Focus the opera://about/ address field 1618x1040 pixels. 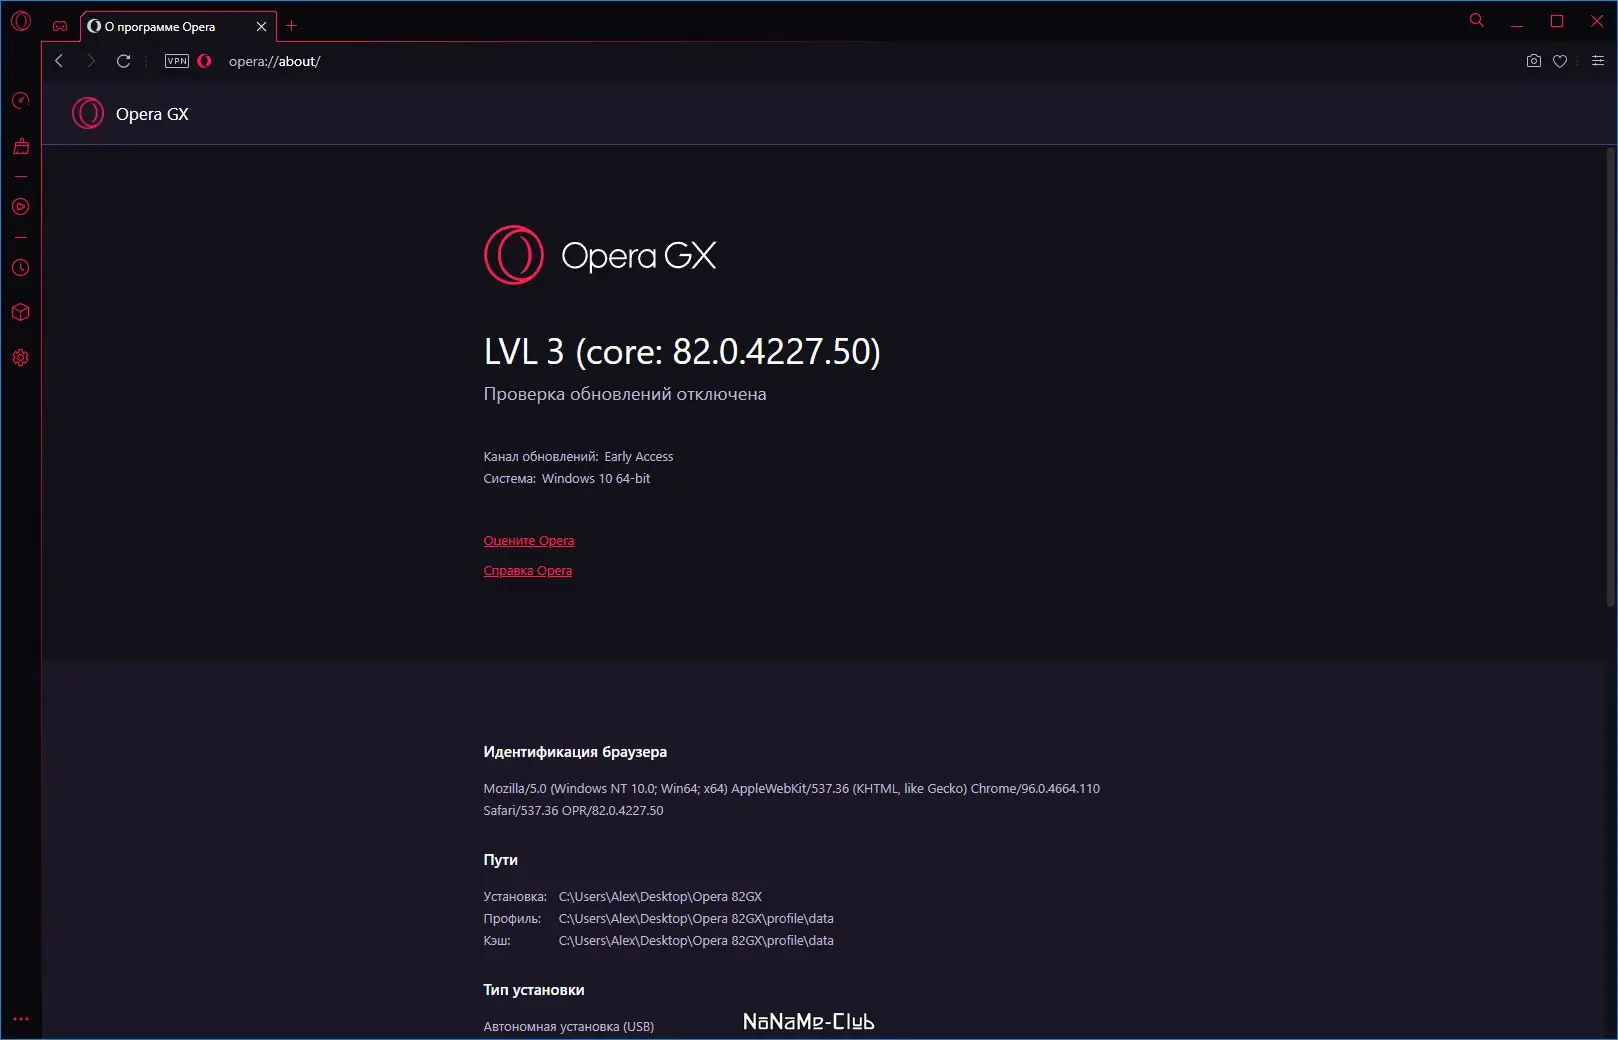click(274, 61)
